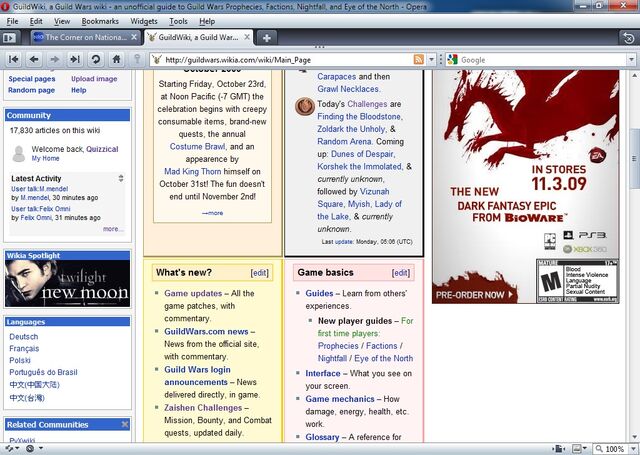Open the My Home link

pos(45,158)
